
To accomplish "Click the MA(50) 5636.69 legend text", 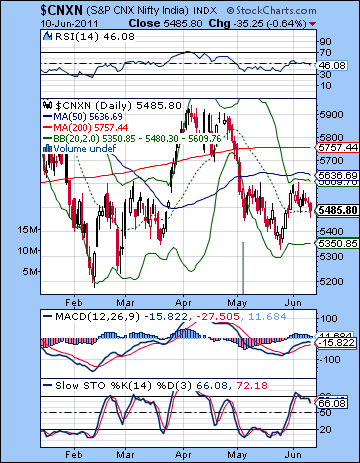I will point(88,117).
